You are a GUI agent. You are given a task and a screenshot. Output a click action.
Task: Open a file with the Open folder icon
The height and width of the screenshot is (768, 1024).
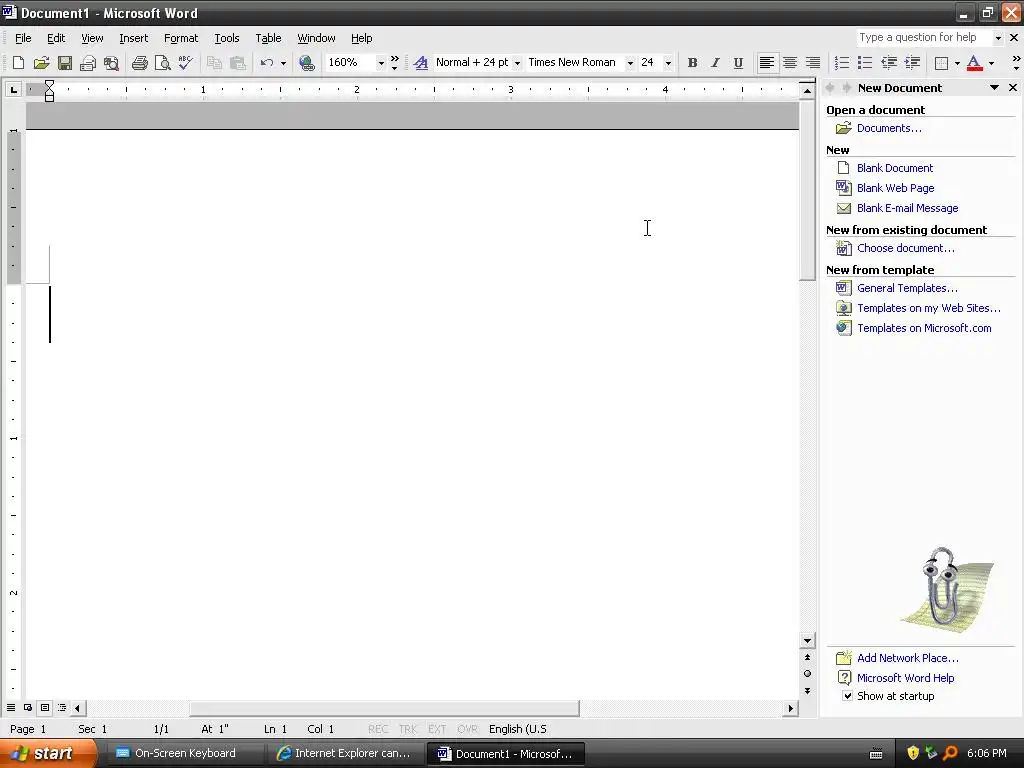pyautogui.click(x=42, y=63)
